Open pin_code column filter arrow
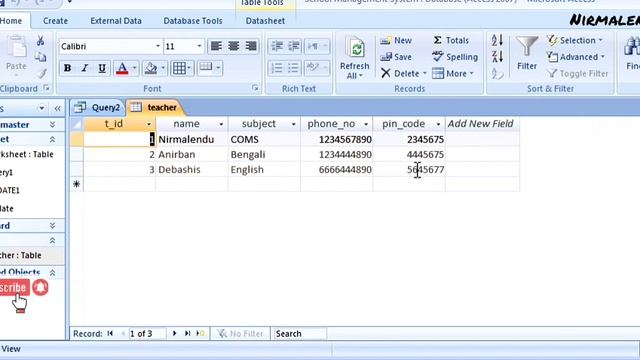The width and height of the screenshot is (640, 360). (x=438, y=124)
